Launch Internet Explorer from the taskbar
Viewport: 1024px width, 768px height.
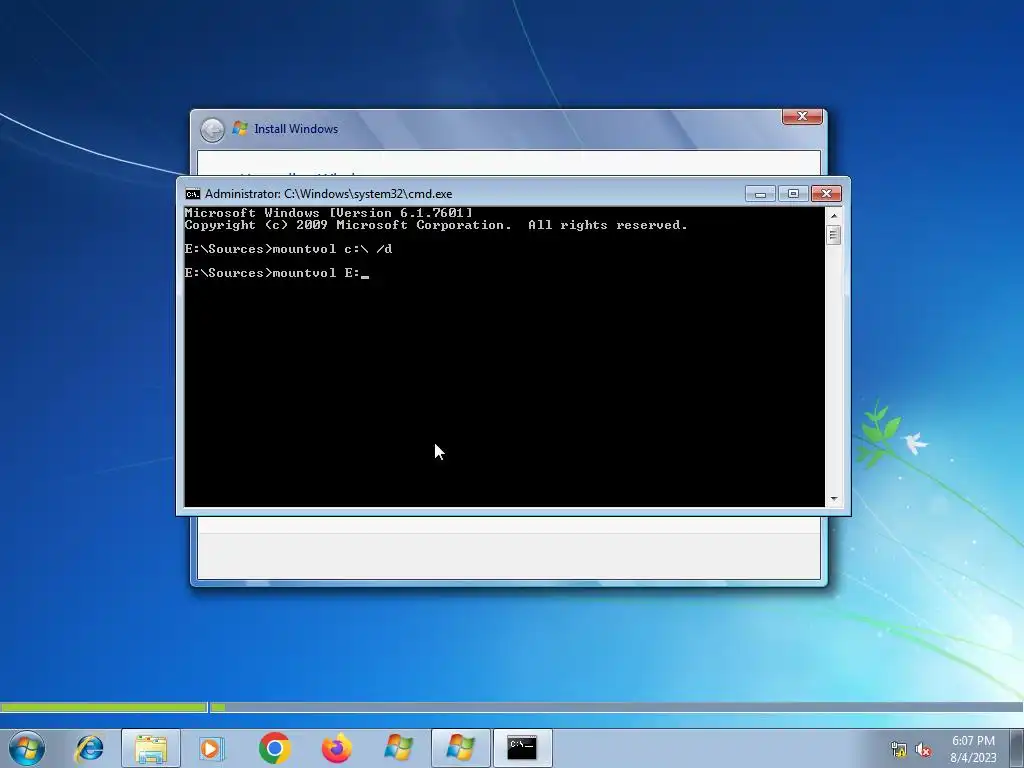point(89,748)
